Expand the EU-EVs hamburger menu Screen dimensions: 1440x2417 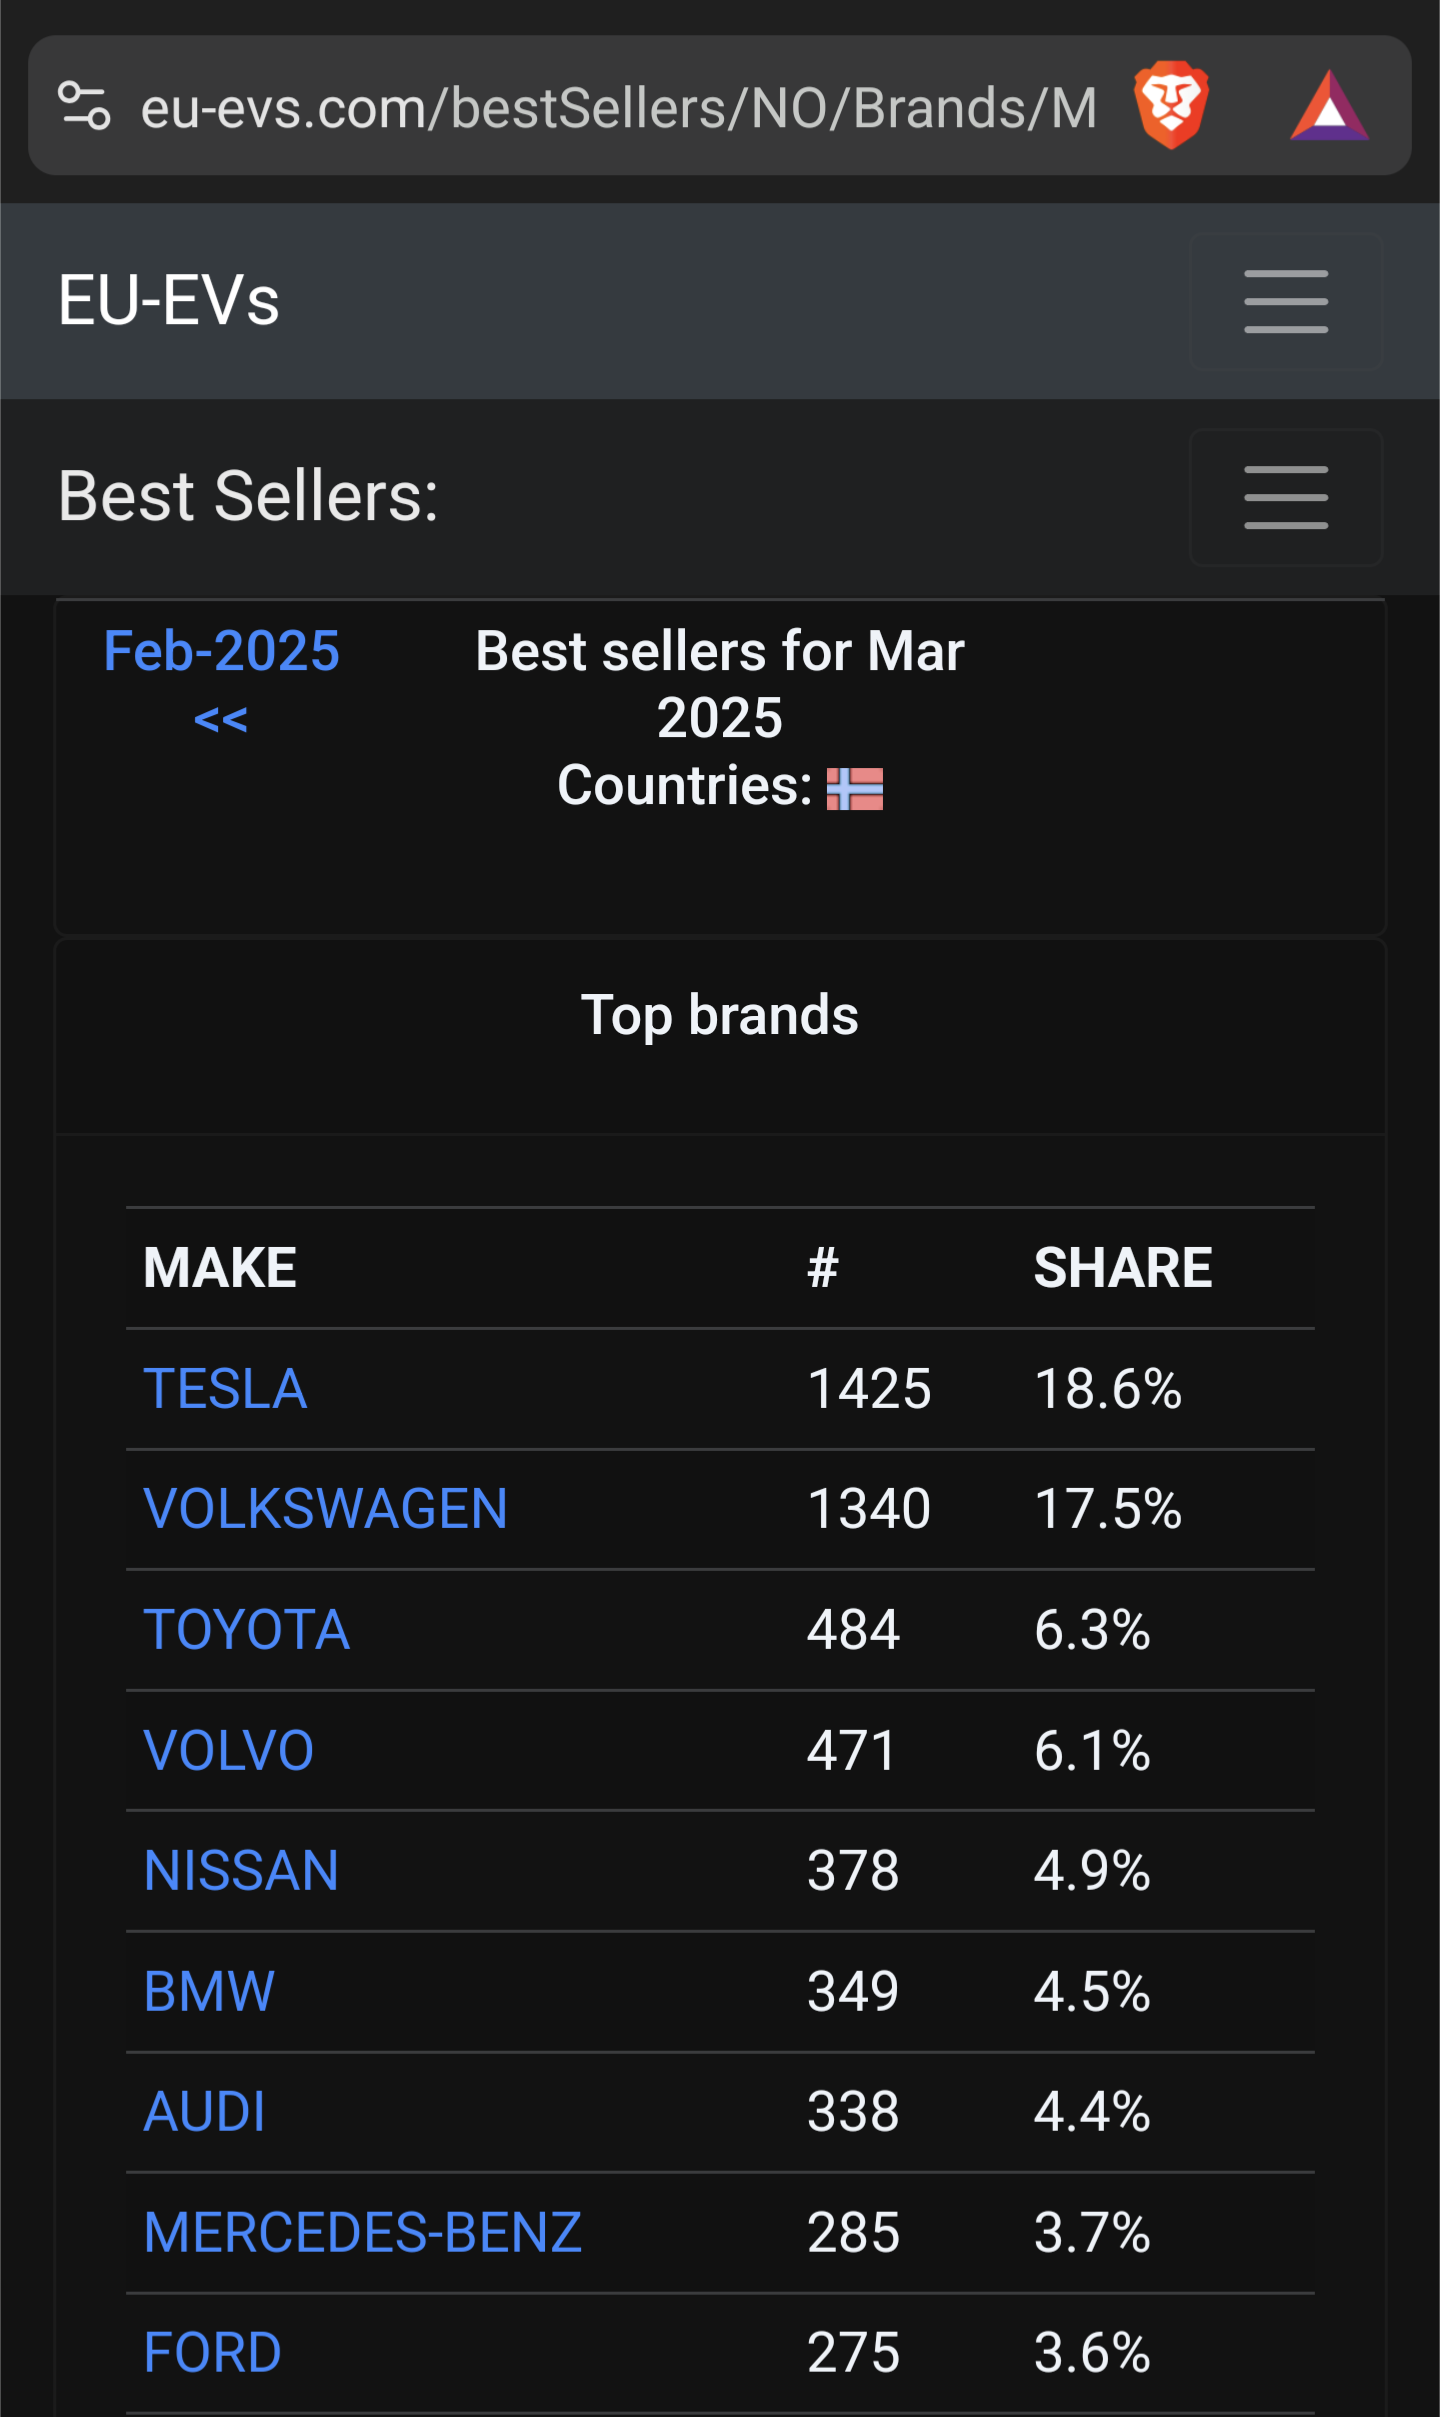1286,301
